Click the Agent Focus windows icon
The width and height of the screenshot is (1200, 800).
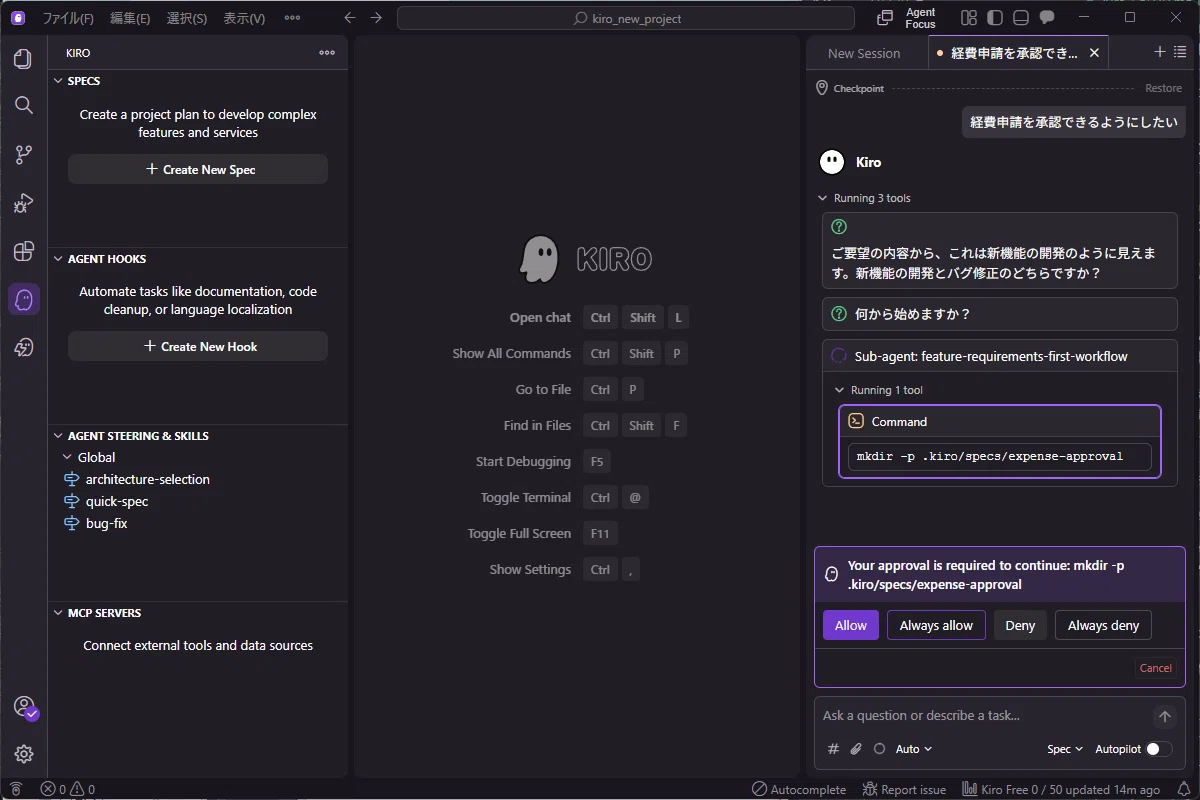point(884,18)
